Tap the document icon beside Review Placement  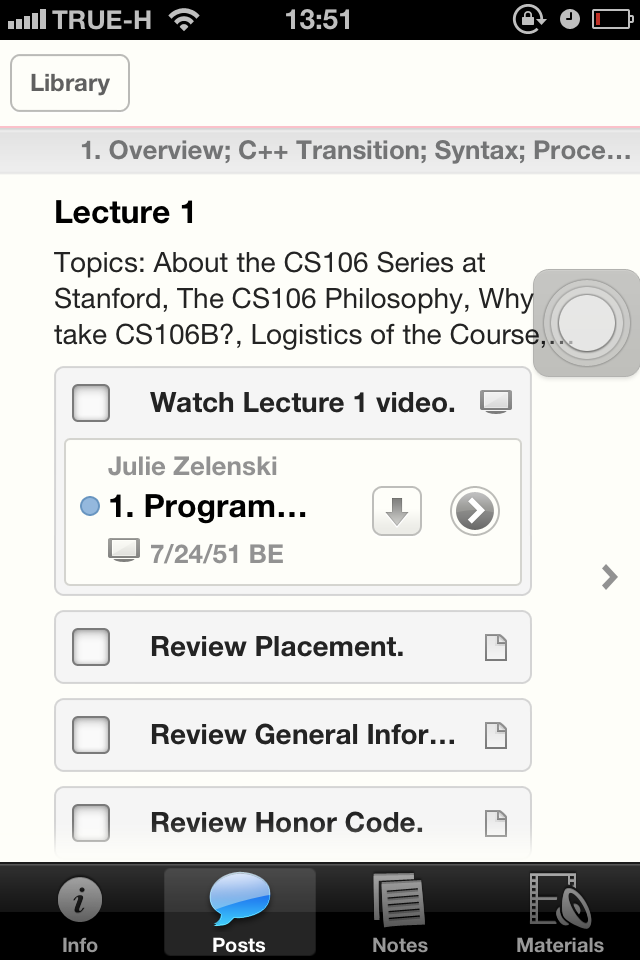click(496, 648)
